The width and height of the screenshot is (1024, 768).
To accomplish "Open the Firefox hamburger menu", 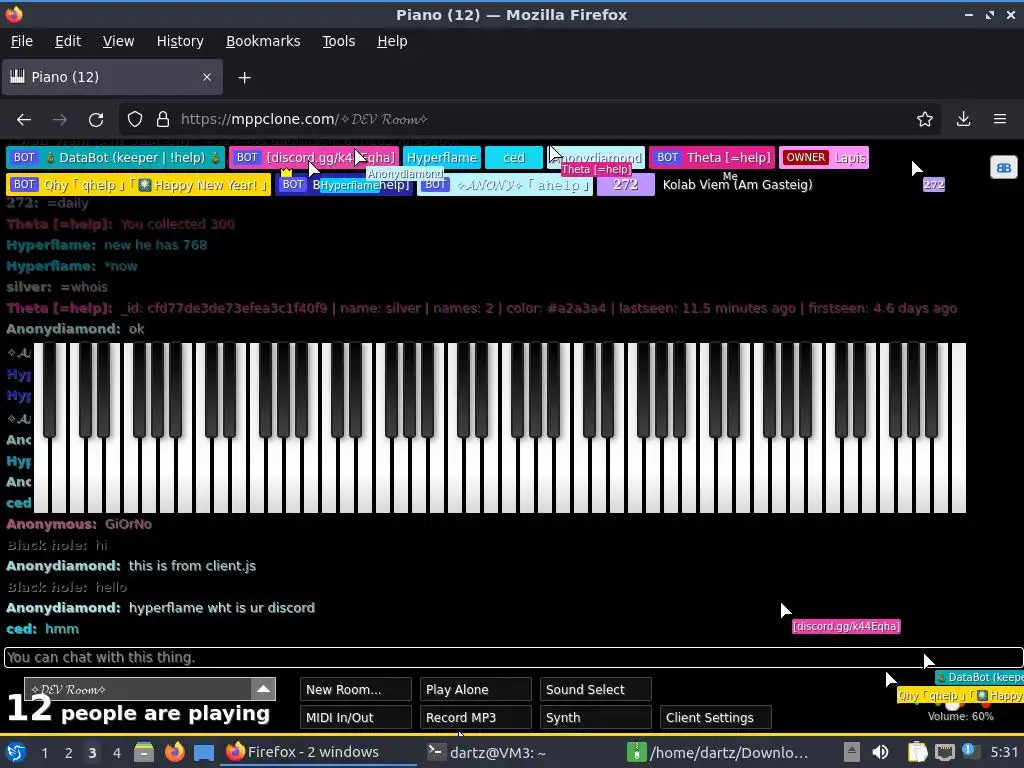I will click(1000, 120).
